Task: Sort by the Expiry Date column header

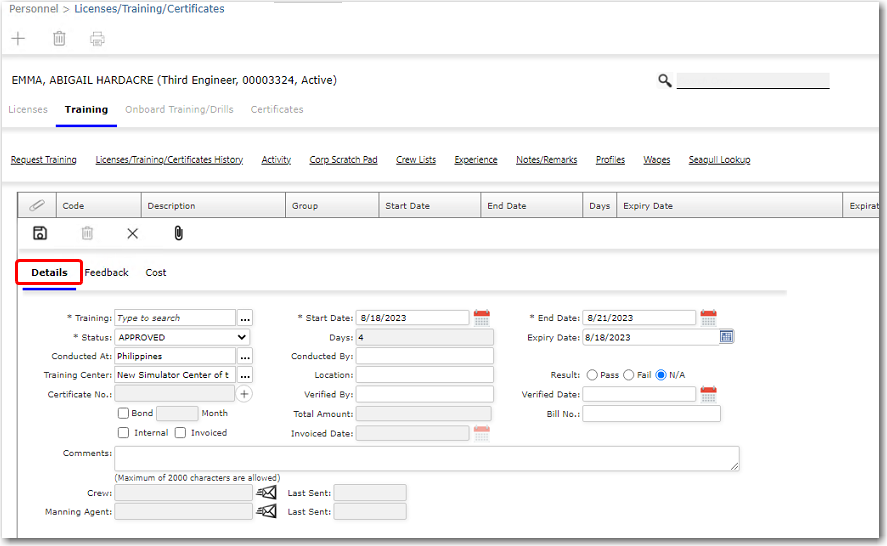Action: tap(730, 205)
